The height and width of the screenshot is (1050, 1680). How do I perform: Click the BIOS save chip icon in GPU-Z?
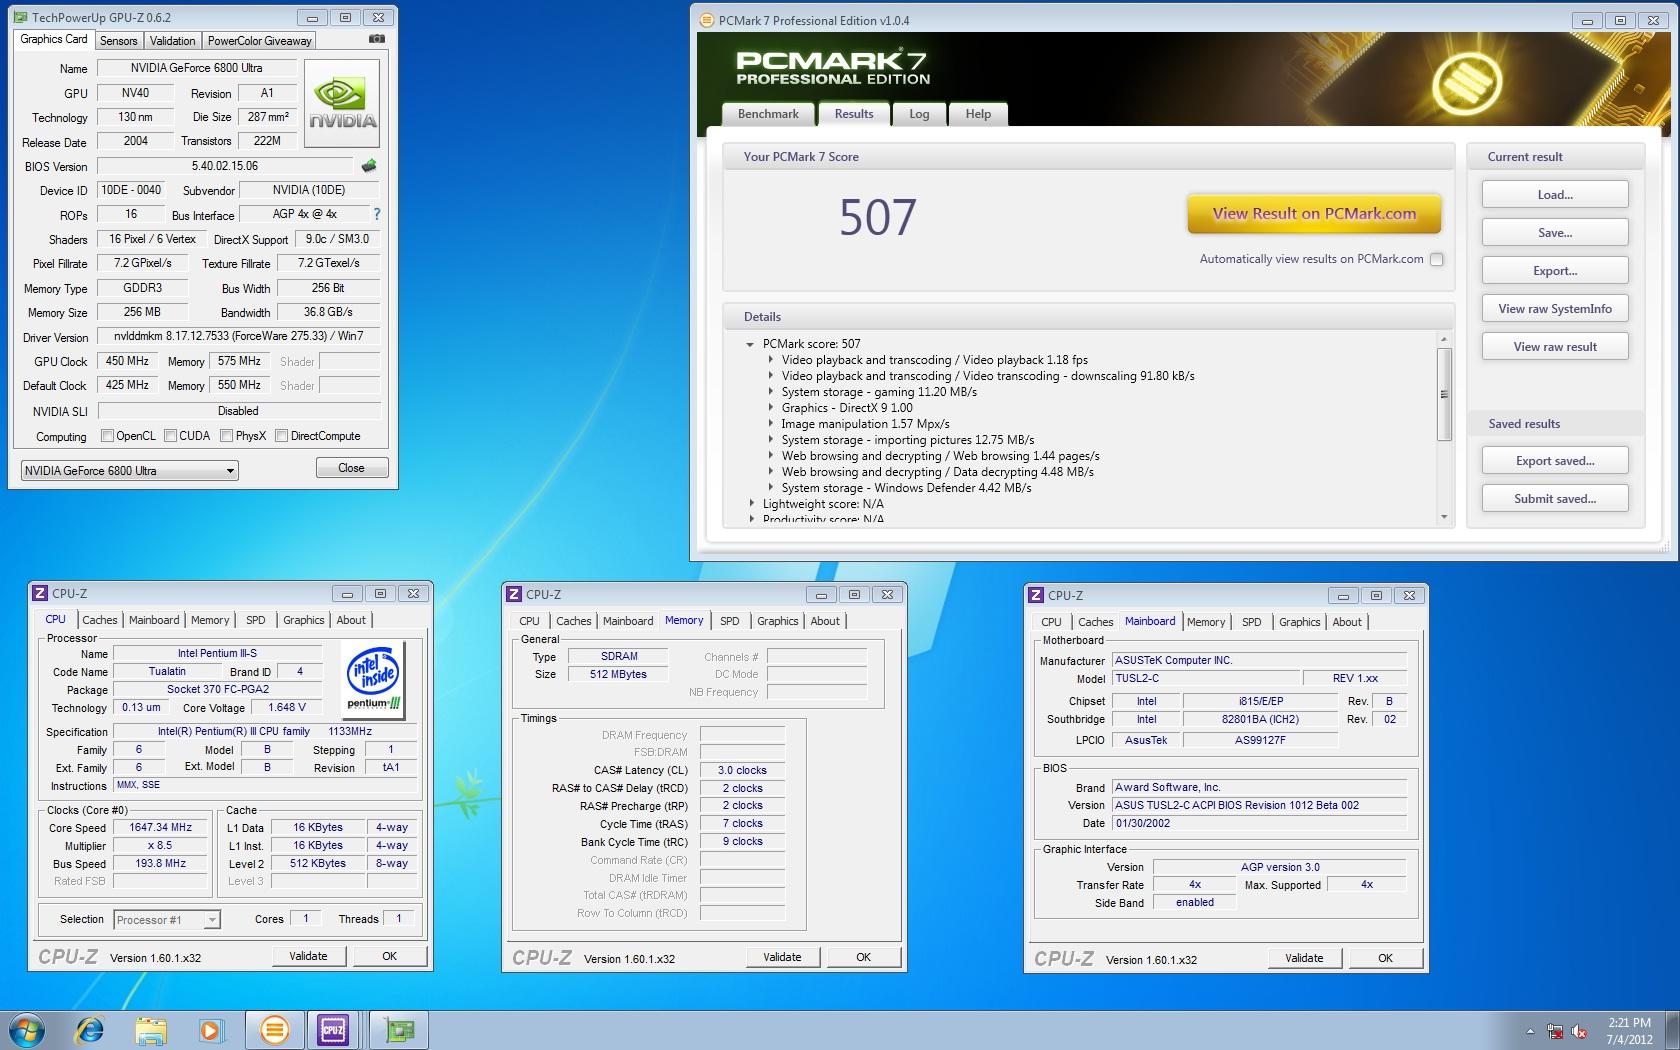369,166
